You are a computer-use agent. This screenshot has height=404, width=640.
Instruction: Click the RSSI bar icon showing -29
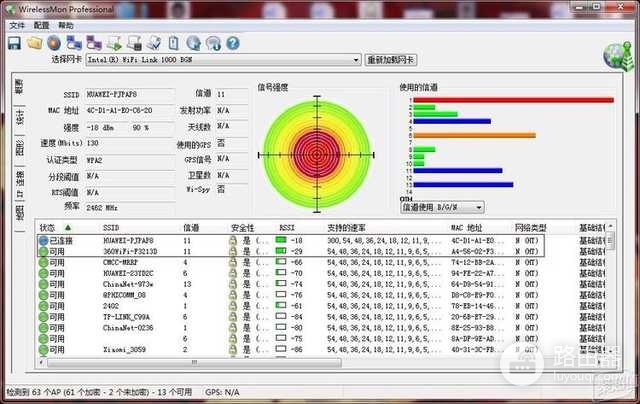click(281, 251)
